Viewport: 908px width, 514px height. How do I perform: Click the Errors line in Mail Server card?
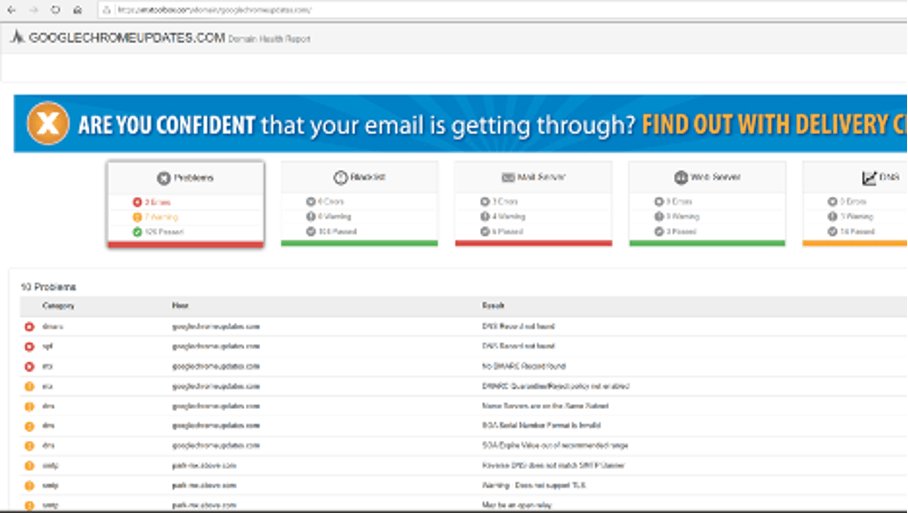[x=499, y=201]
